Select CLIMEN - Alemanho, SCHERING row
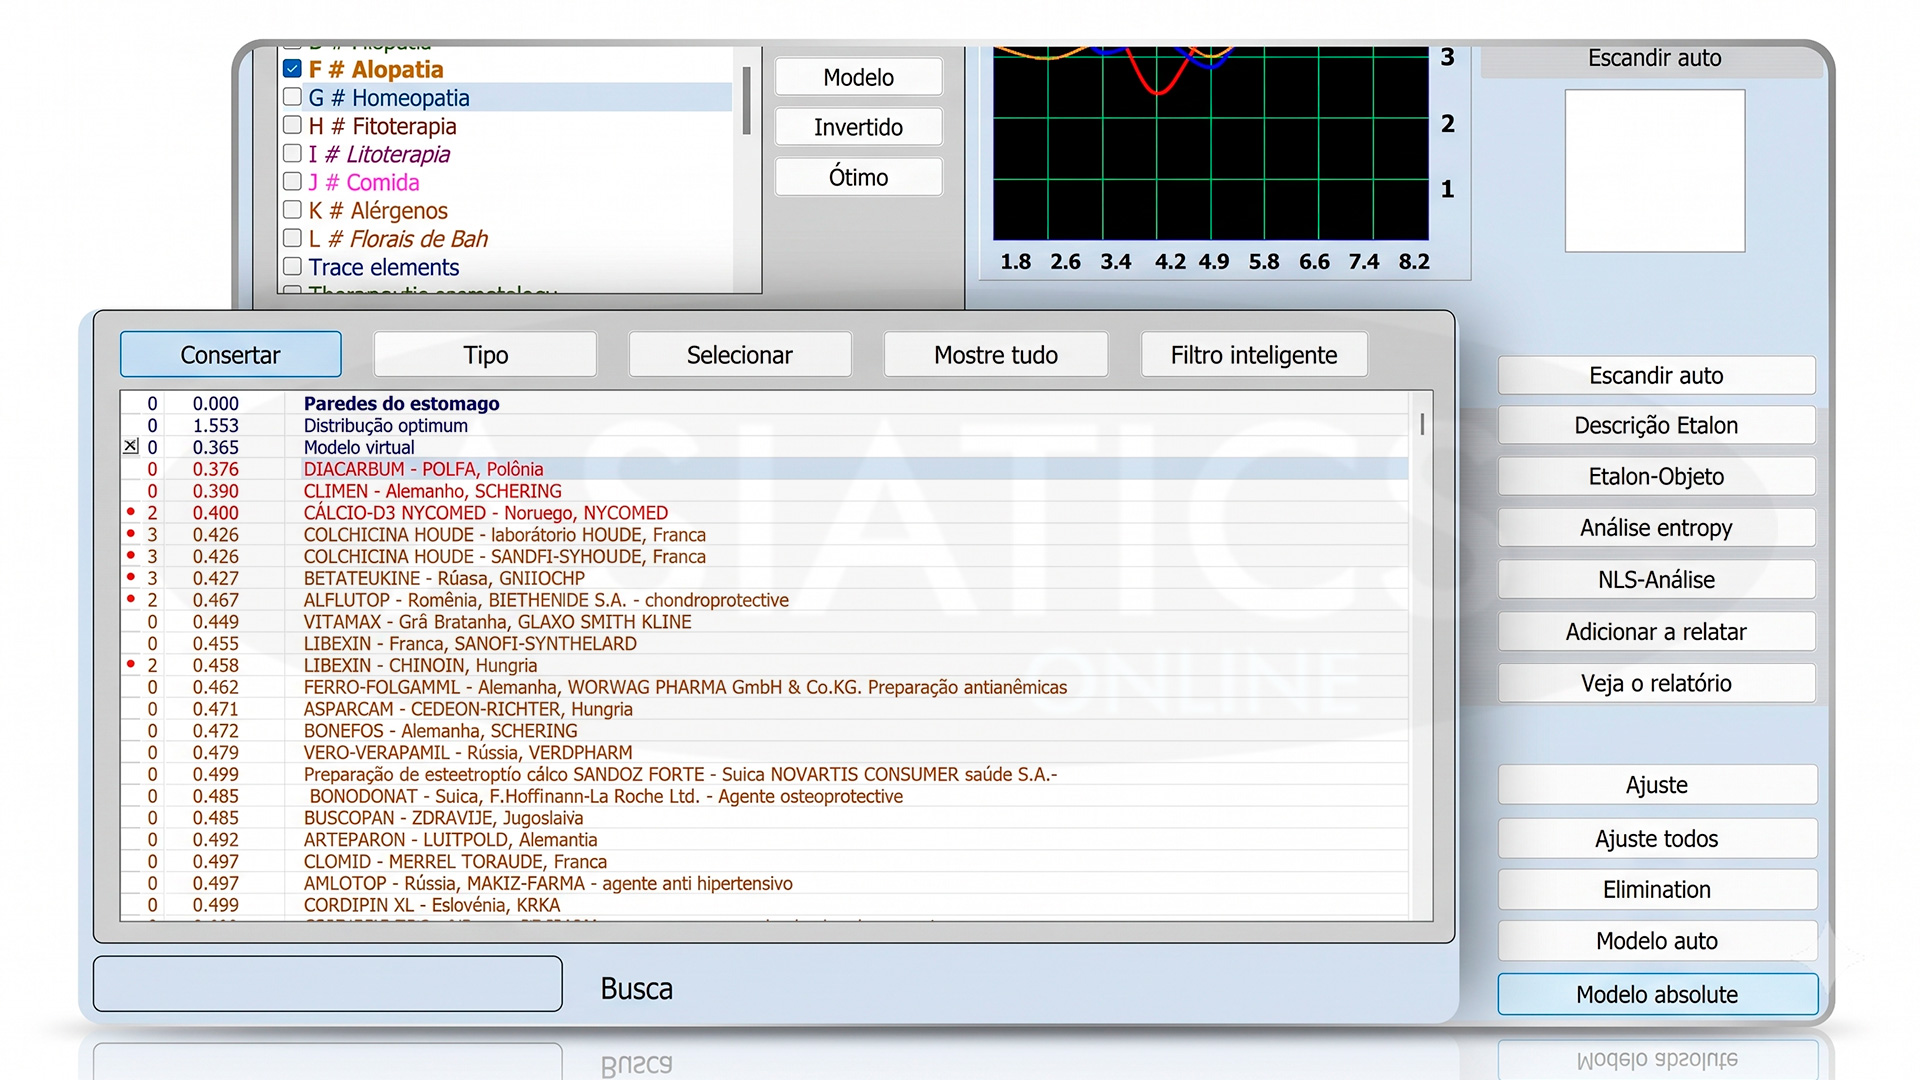 765,491
